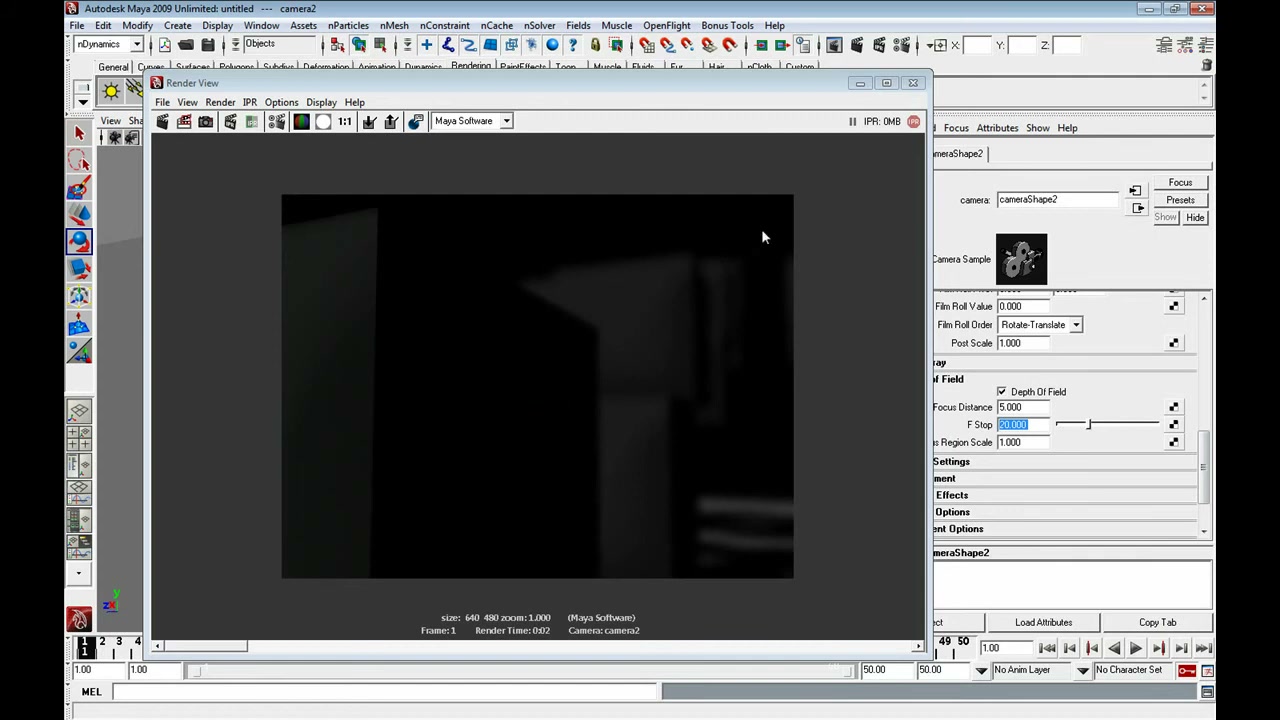The image size is (1280, 720).
Task: Click the question mark snap icon in status line
Action: point(573,45)
